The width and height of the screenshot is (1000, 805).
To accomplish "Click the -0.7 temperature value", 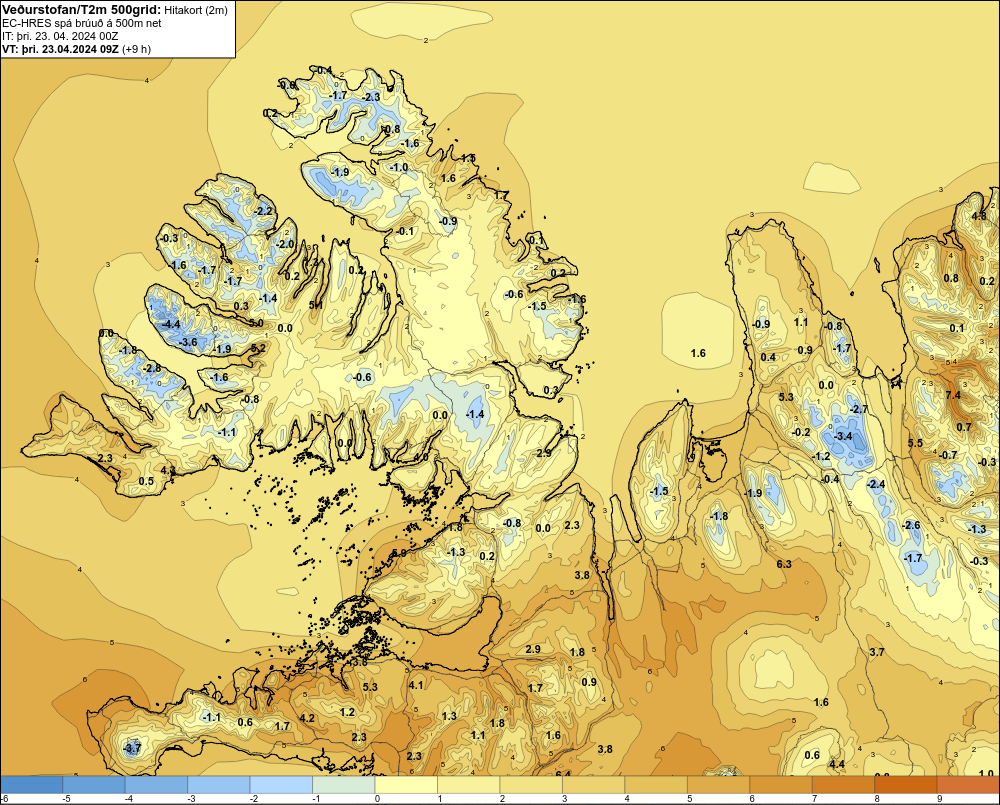I will (x=948, y=455).
